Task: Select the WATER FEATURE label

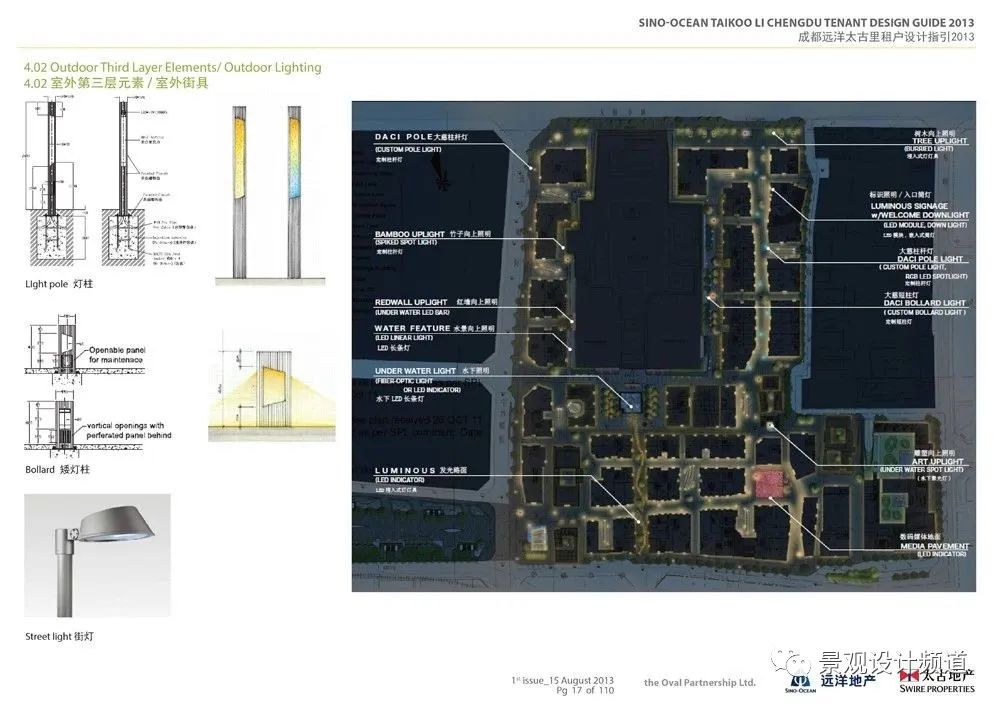Action: [x=411, y=328]
